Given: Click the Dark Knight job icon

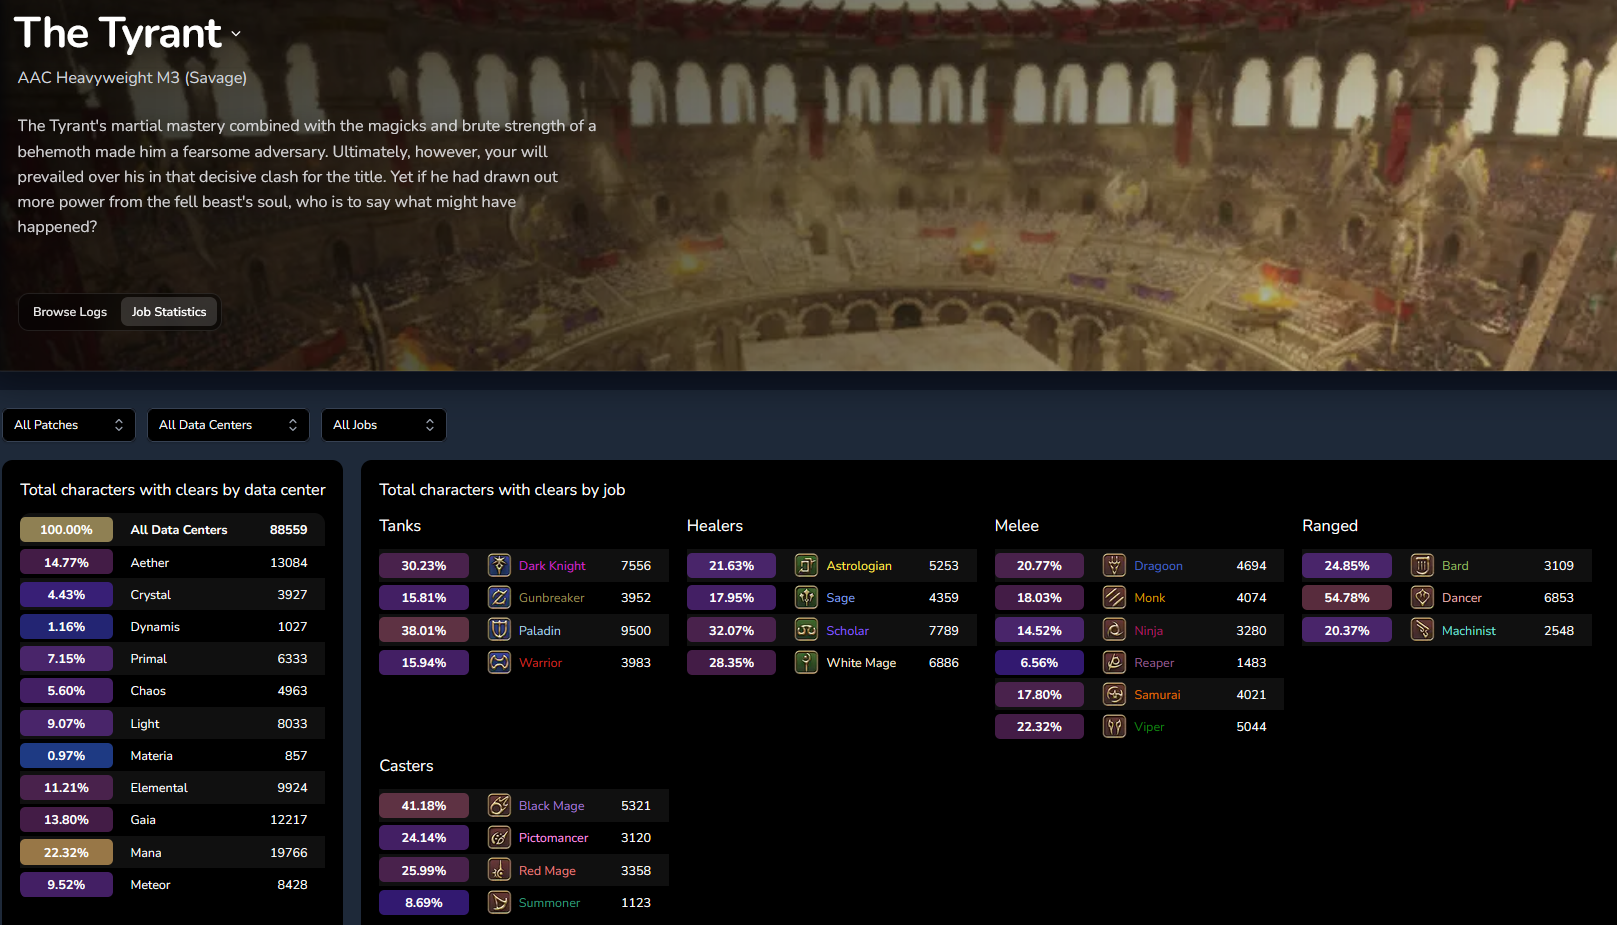Looking at the screenshot, I should point(499,565).
